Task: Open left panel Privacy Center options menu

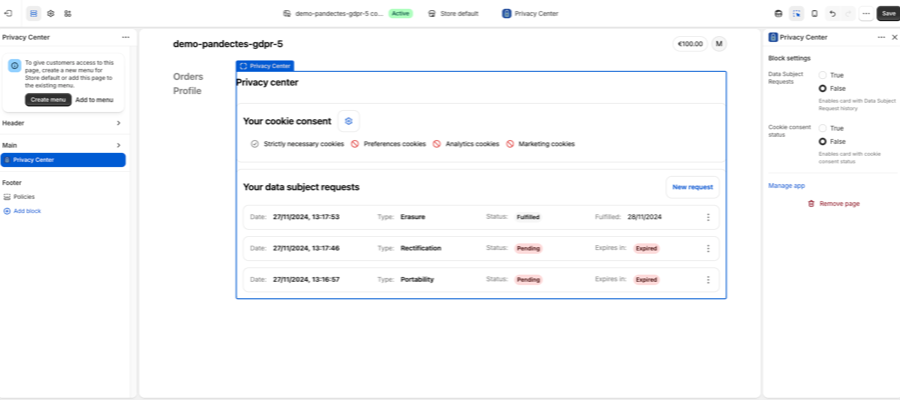Action: coord(126,37)
